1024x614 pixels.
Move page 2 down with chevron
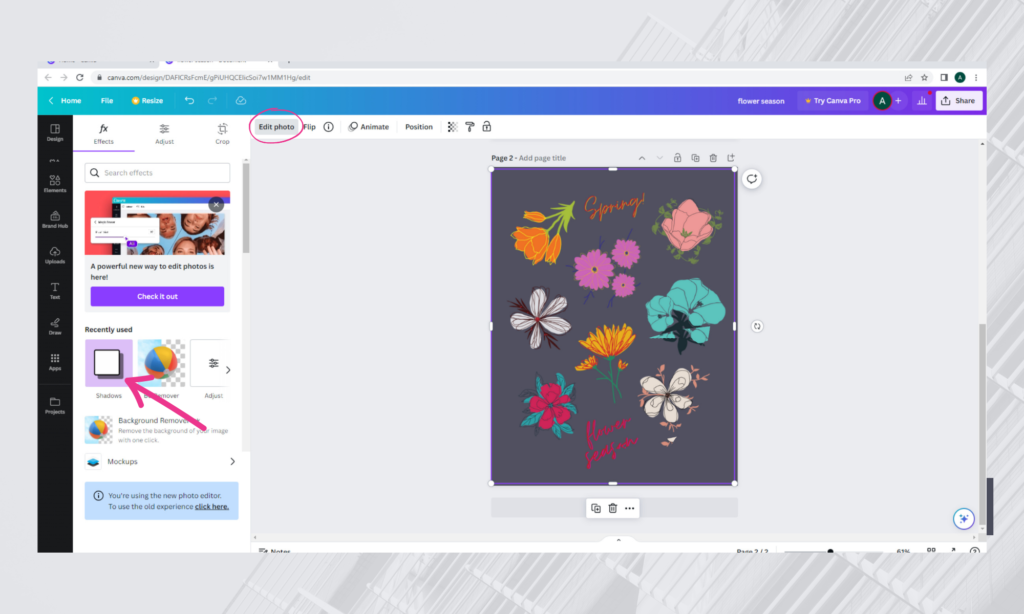660,158
